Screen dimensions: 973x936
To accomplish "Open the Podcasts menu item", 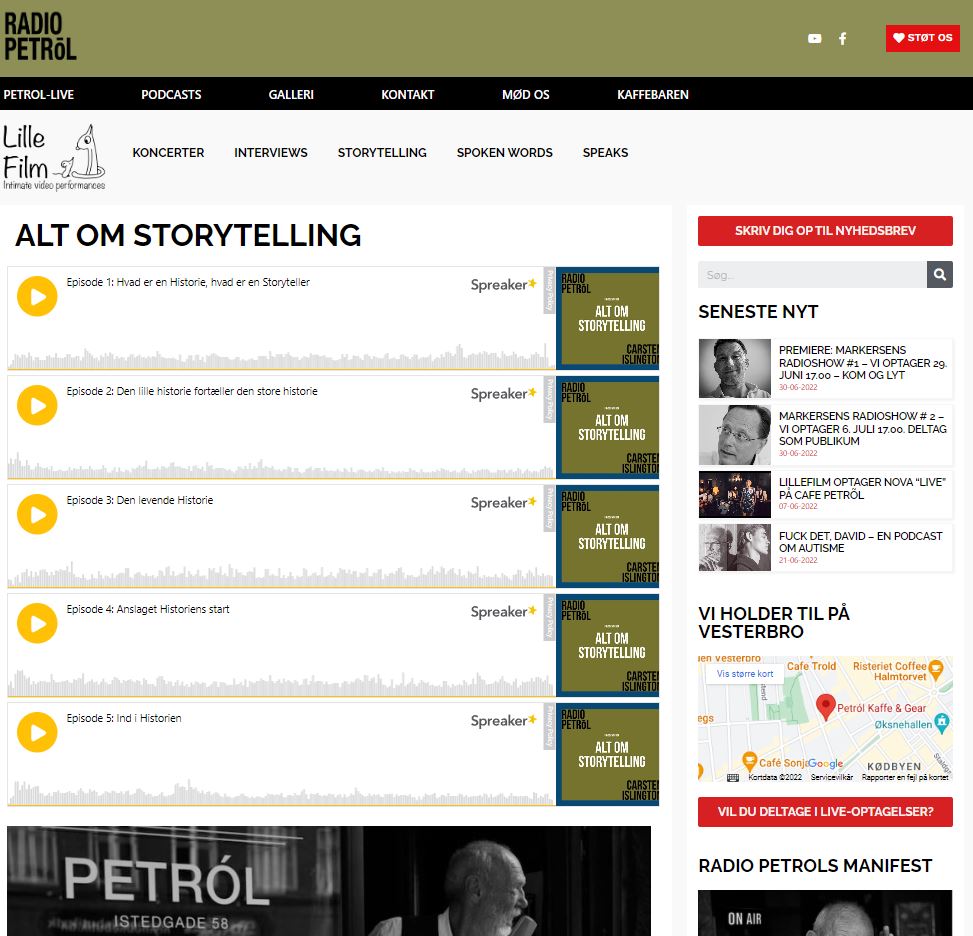I will (171, 94).
